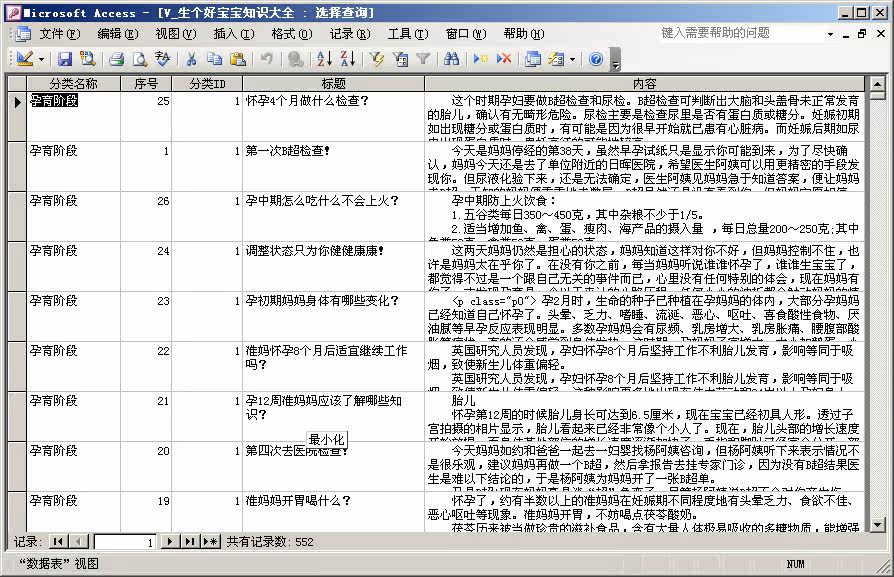Click the file search icon beside Save
894x577 pixels.
87,59
